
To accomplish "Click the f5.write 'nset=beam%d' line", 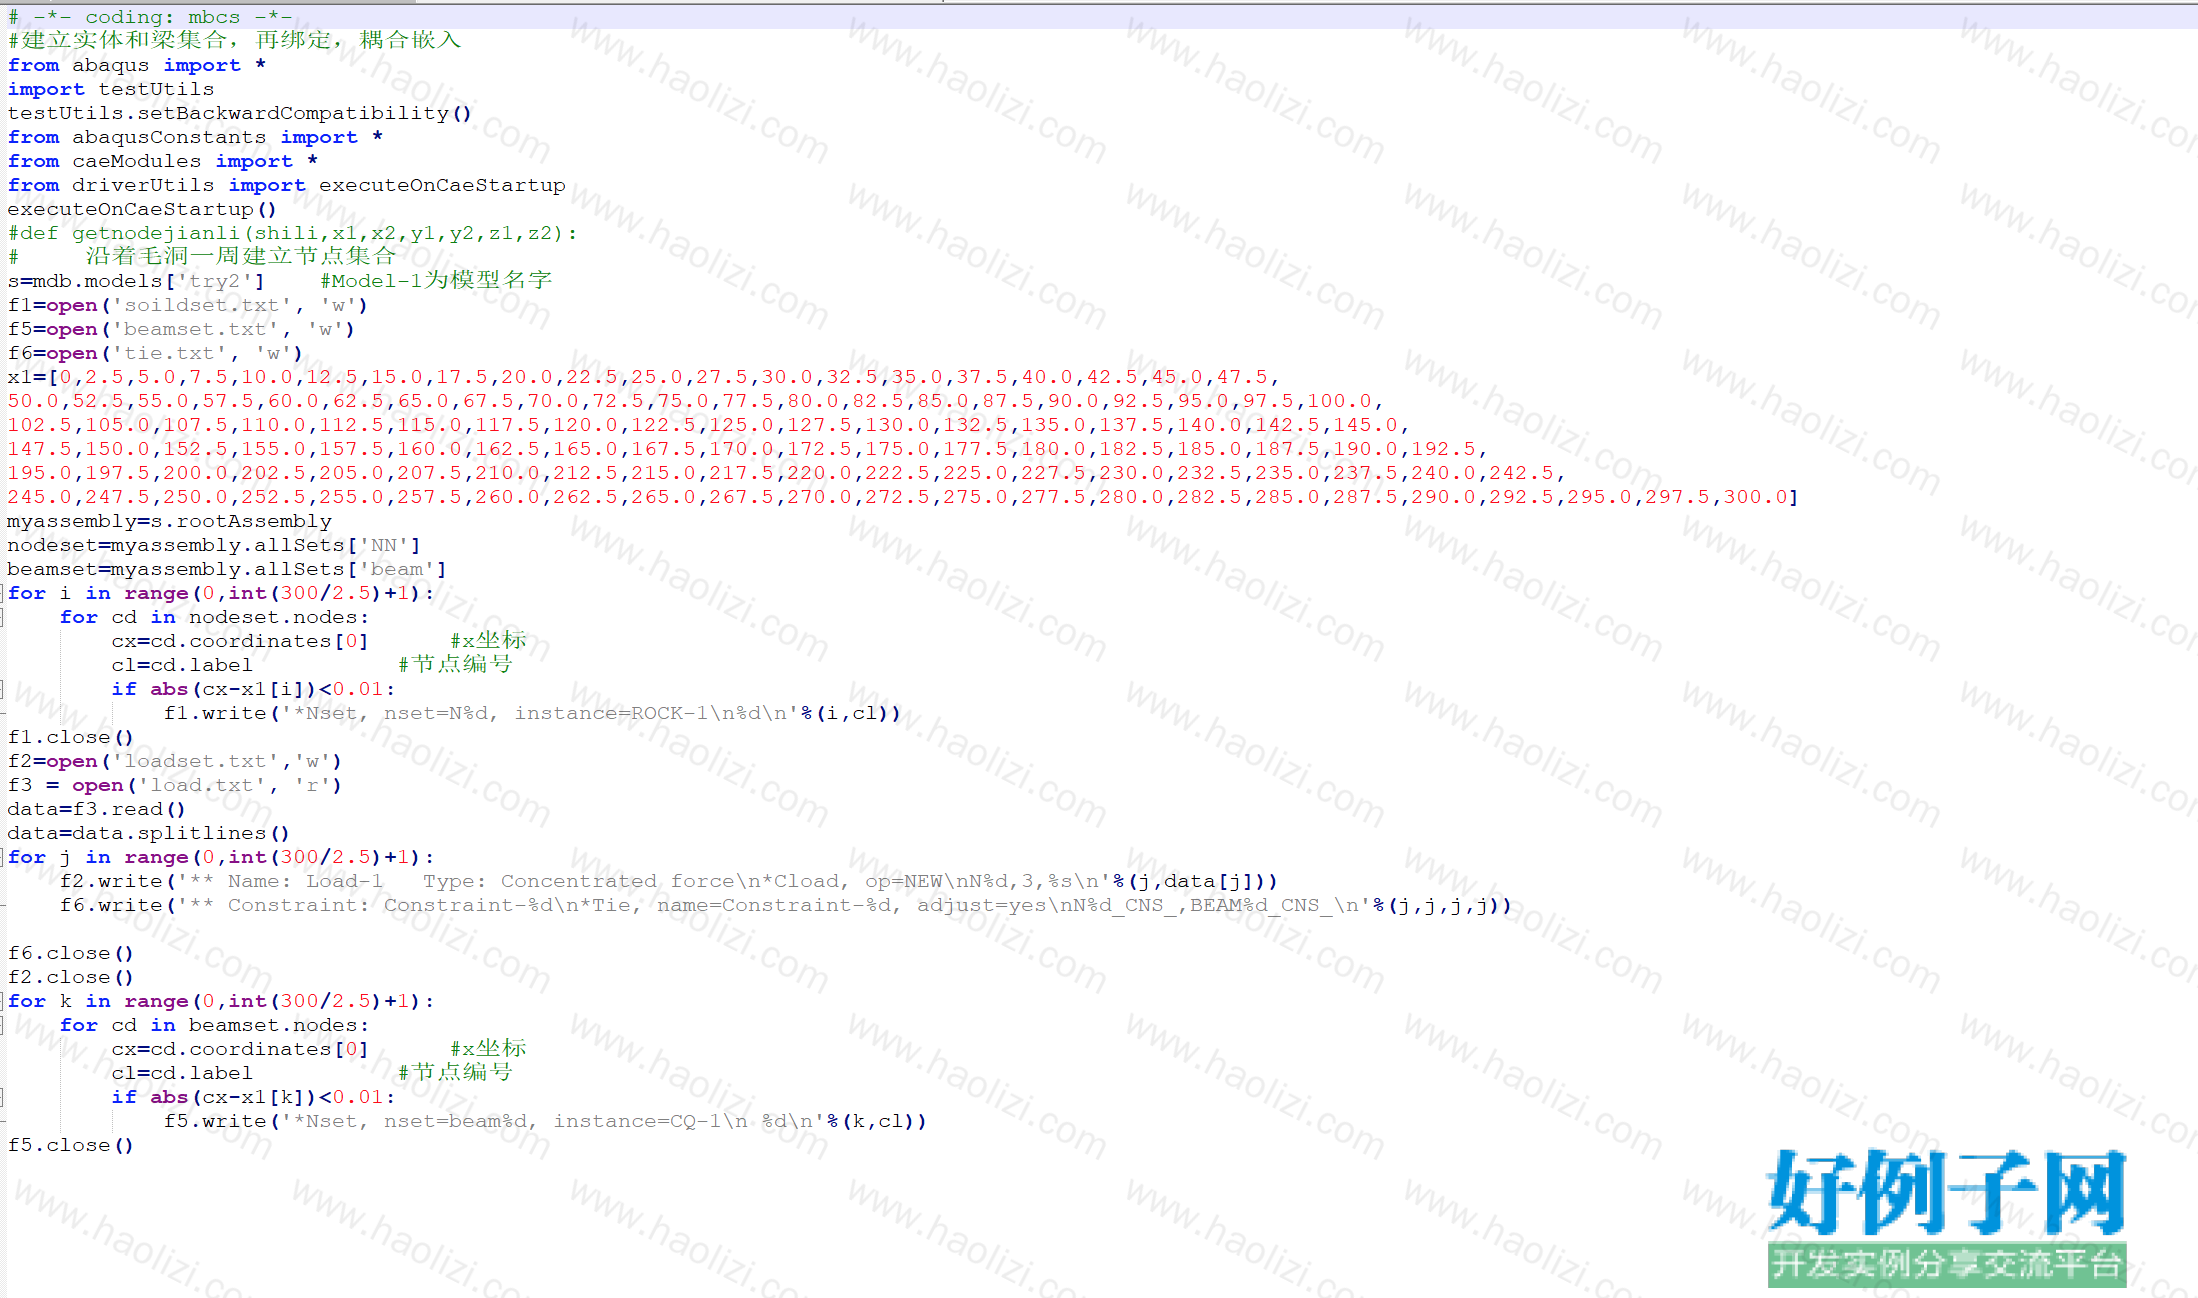I will [546, 1121].
